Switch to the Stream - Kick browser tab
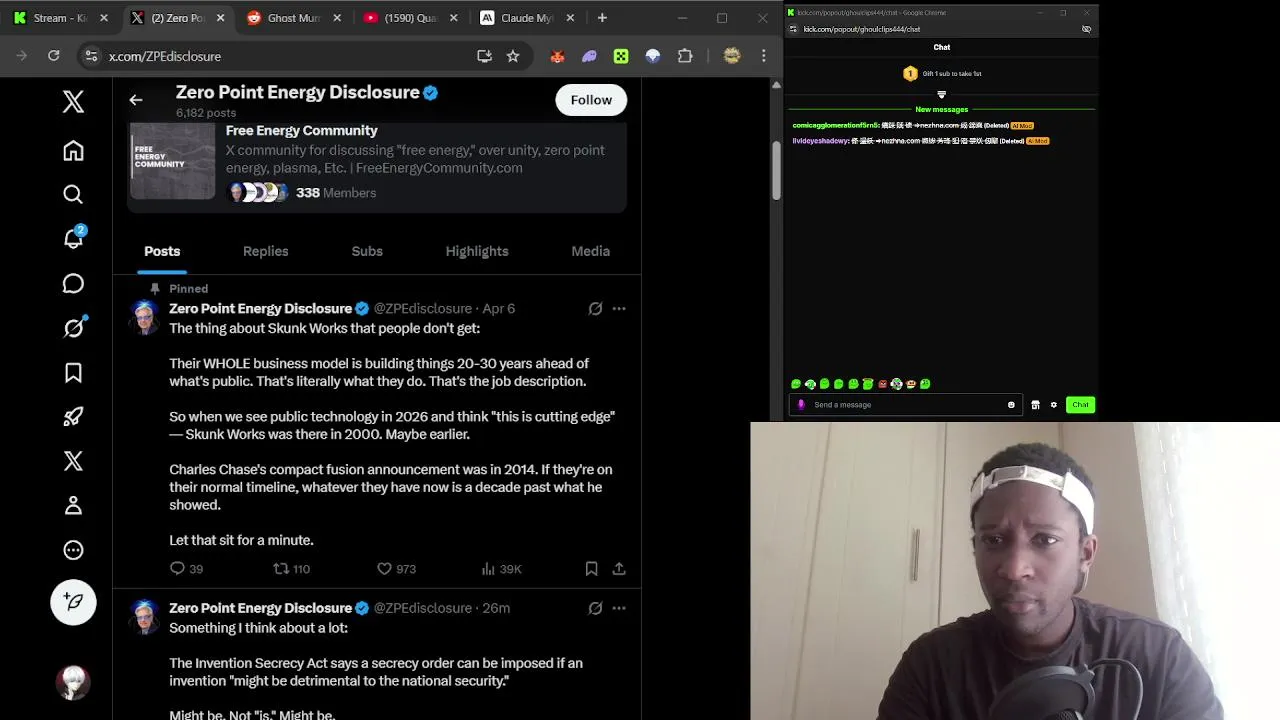The width and height of the screenshot is (1280, 720). click(x=60, y=18)
